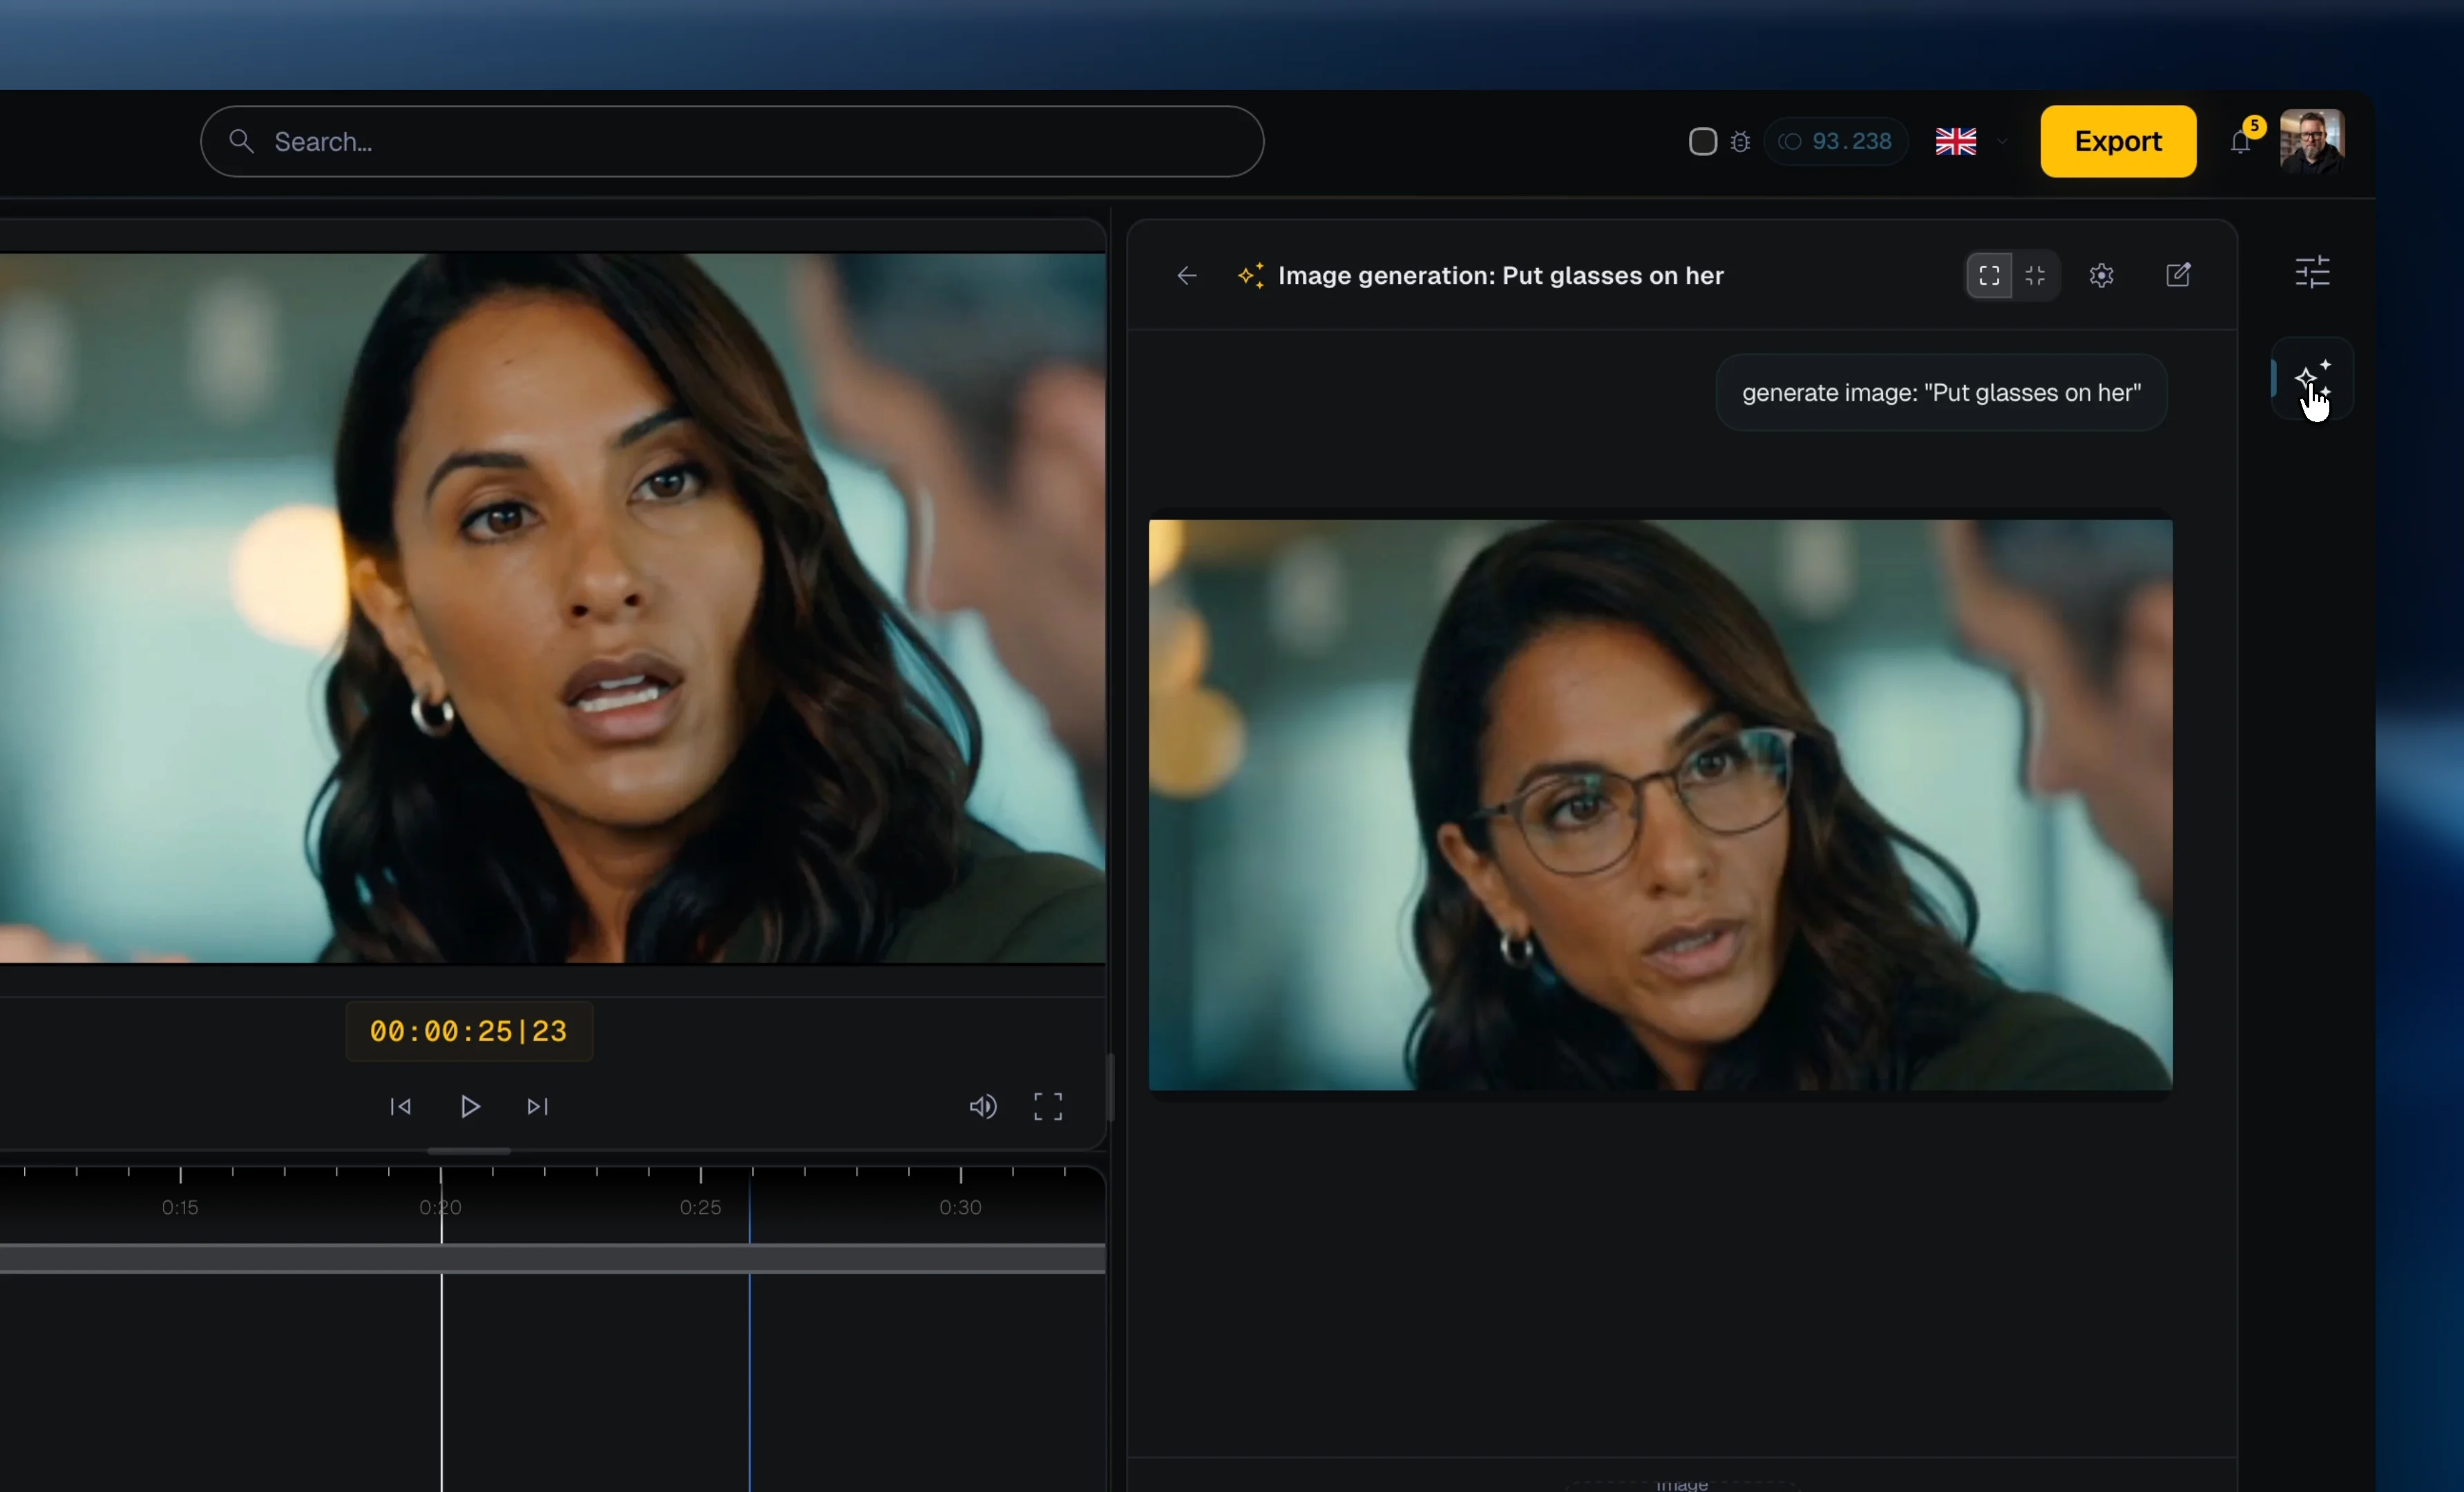Switch preview to collapsed fit view

[x=2035, y=276]
